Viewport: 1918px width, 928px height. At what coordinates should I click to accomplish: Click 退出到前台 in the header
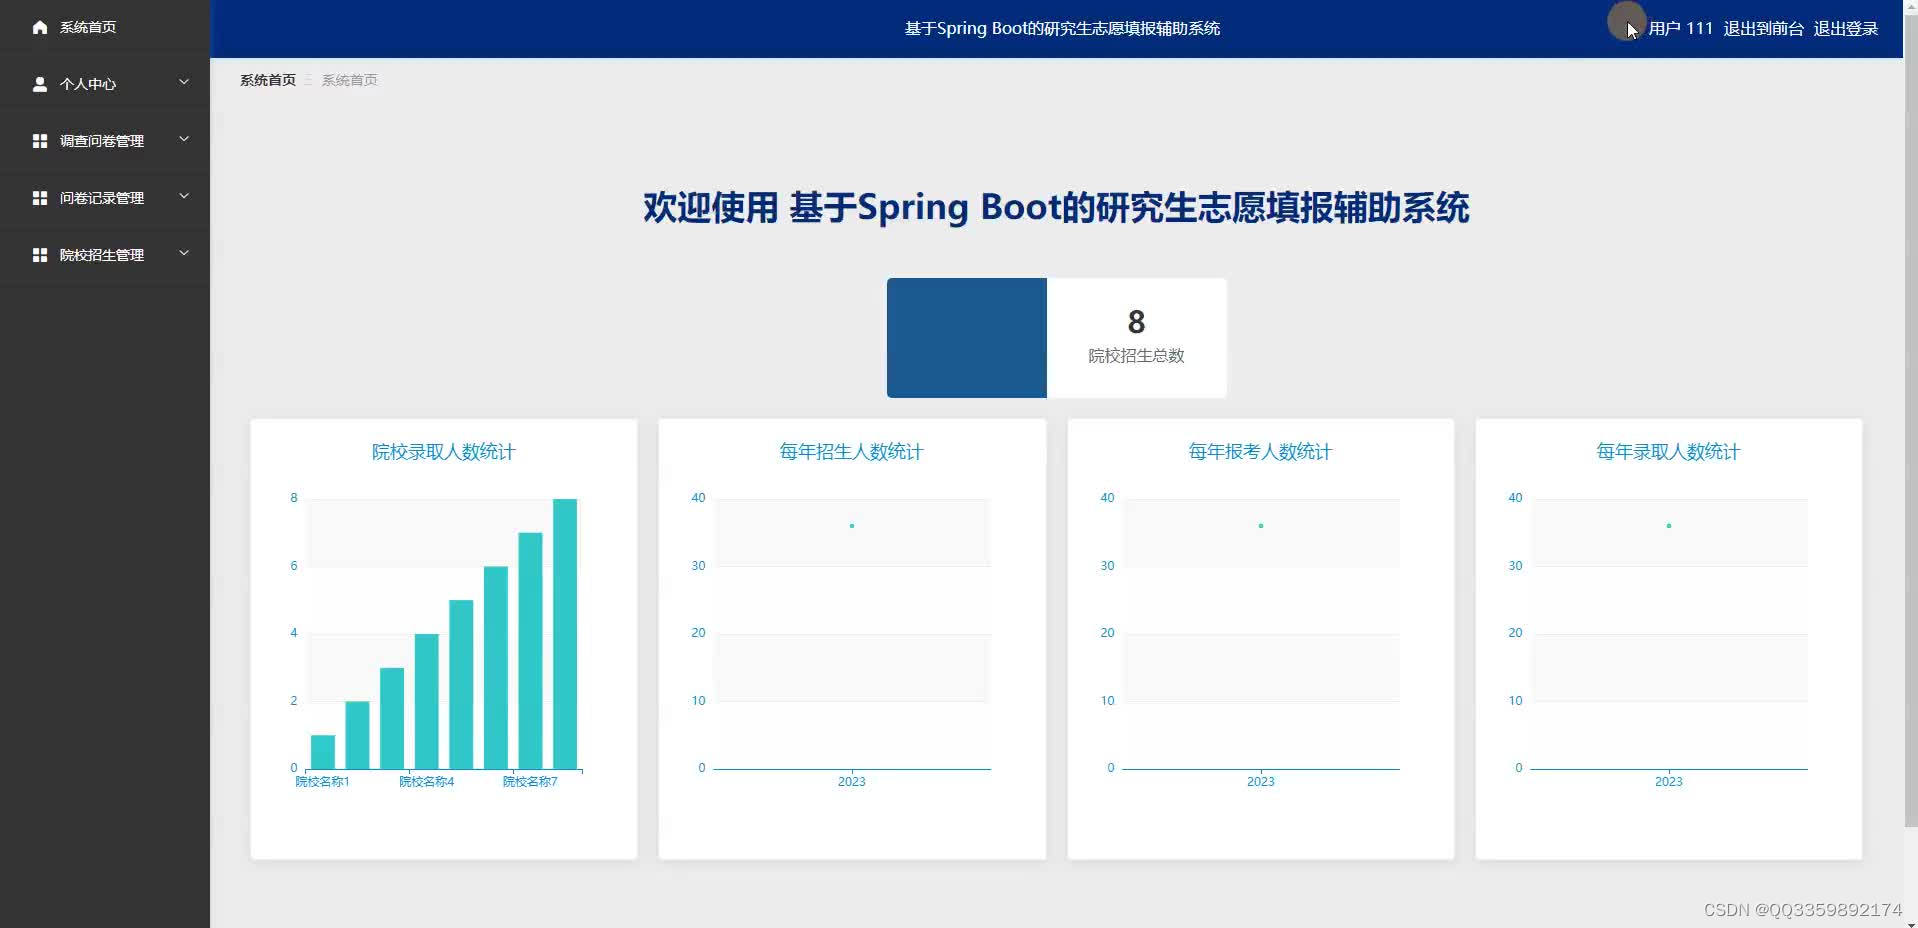(x=1763, y=29)
